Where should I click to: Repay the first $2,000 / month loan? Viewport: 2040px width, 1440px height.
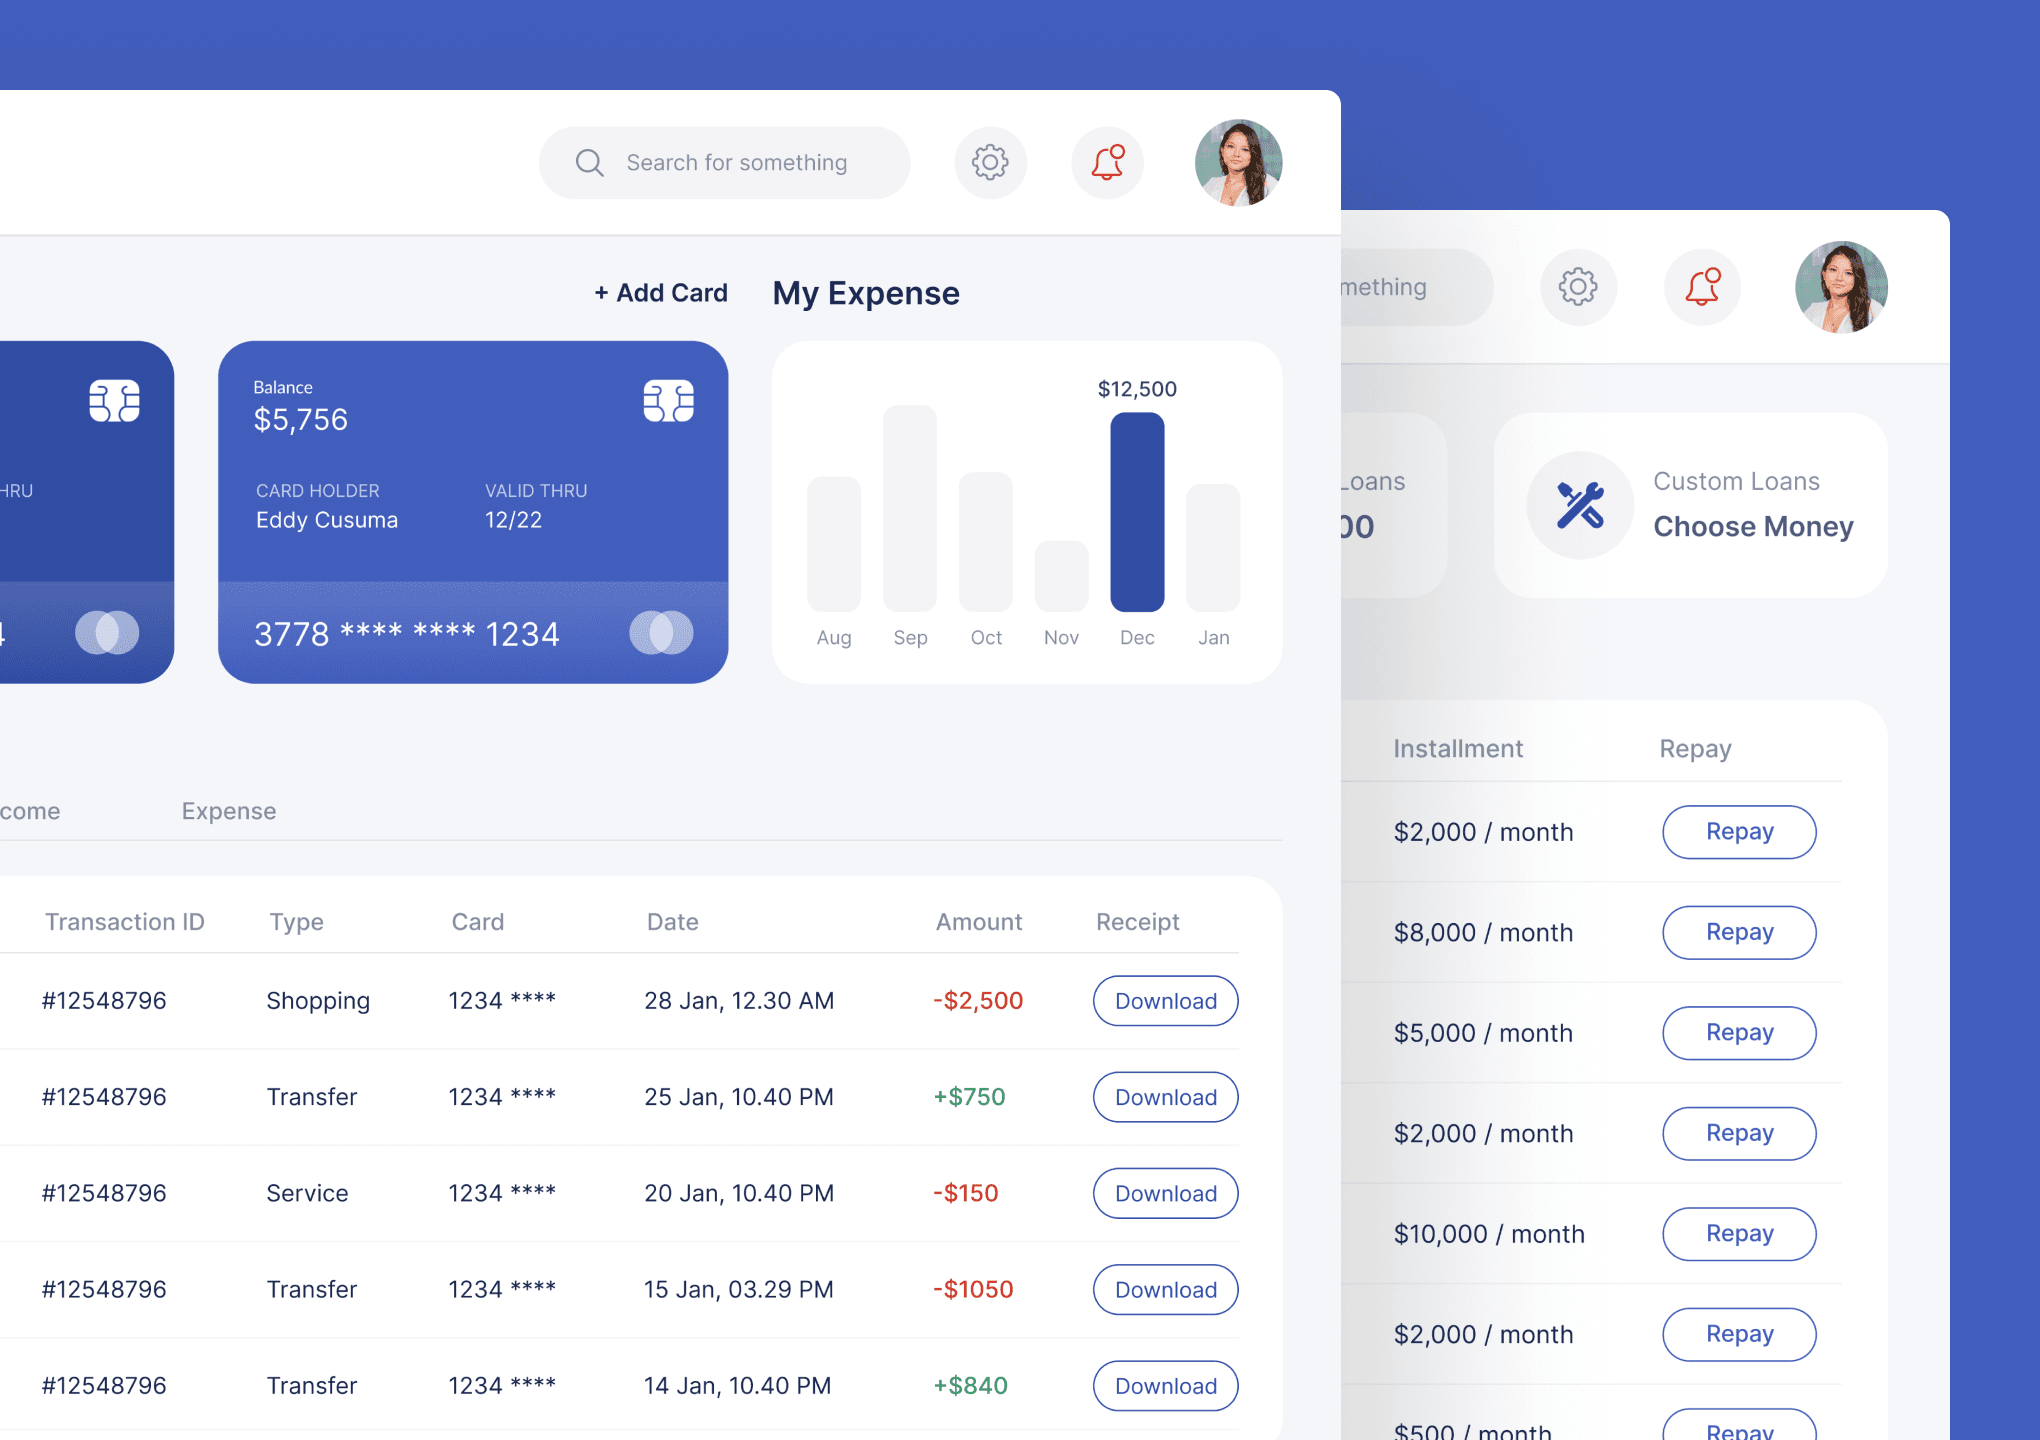tap(1739, 832)
